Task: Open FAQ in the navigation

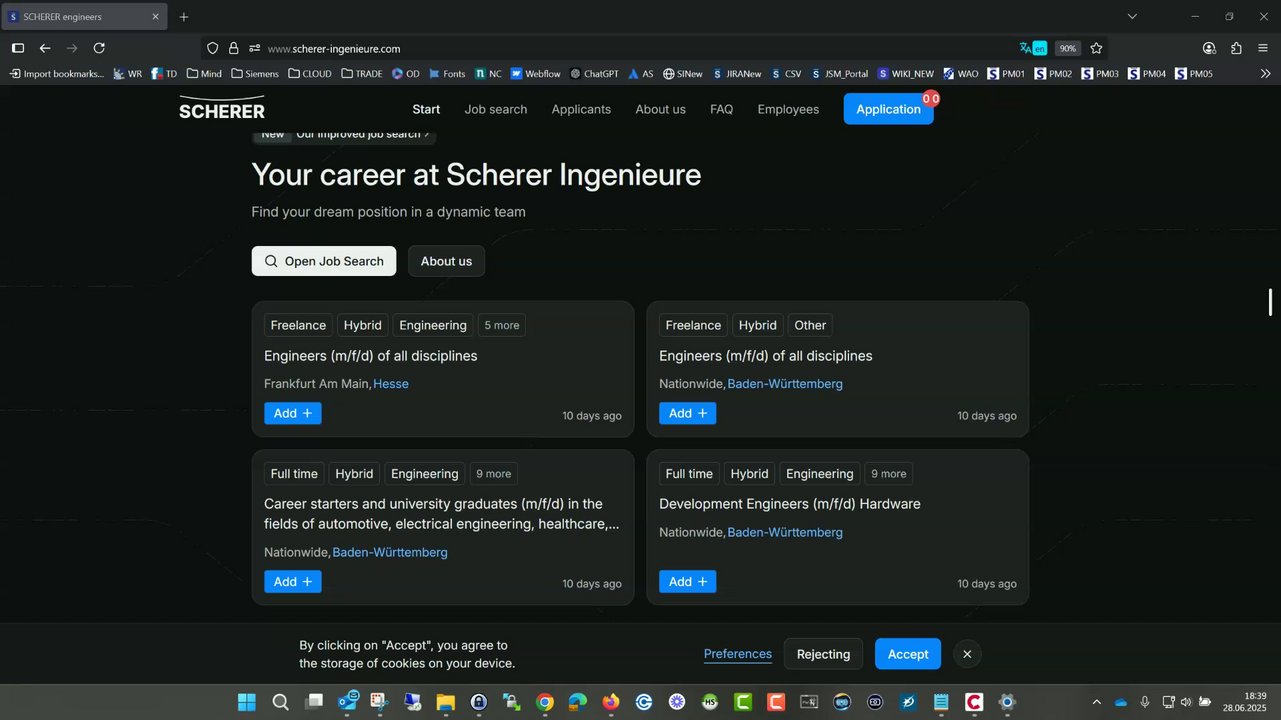Action: coord(722,109)
